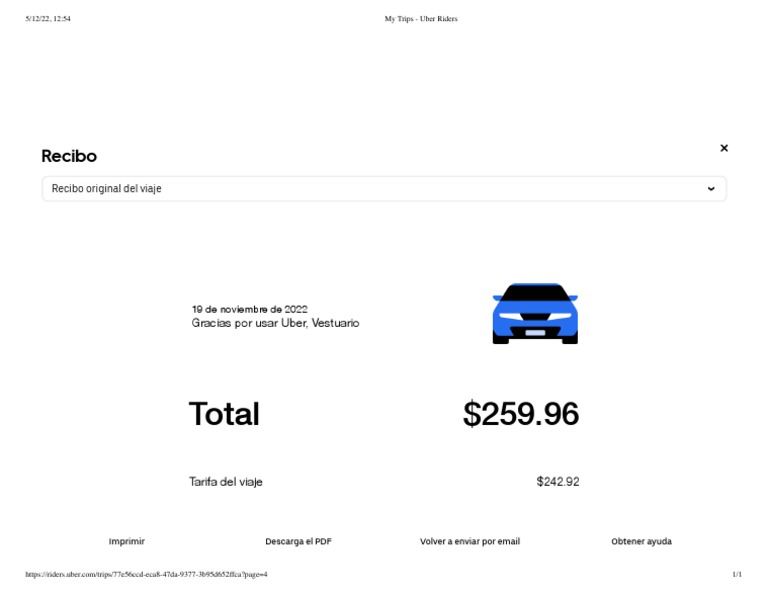Click the page number '1/1' indicator
This screenshot has height=594, width=768.
(737, 574)
